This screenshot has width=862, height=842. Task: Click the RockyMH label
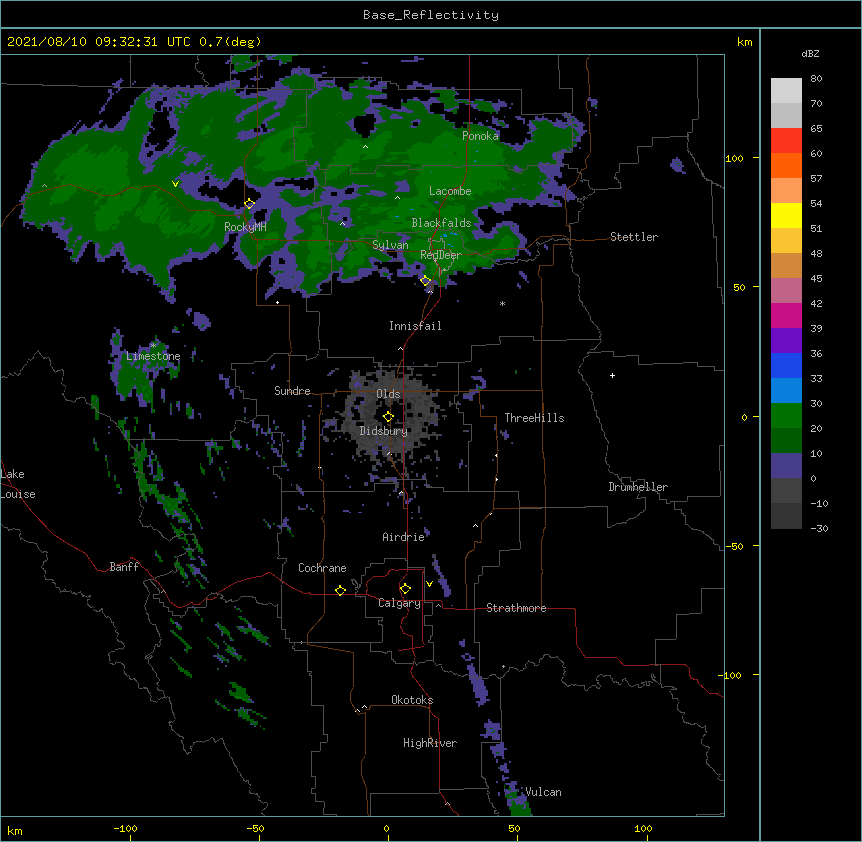pyautogui.click(x=245, y=227)
